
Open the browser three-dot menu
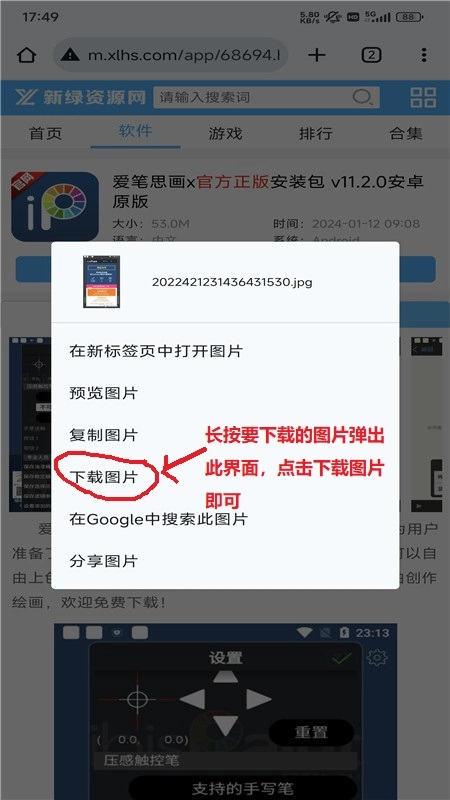[424, 55]
